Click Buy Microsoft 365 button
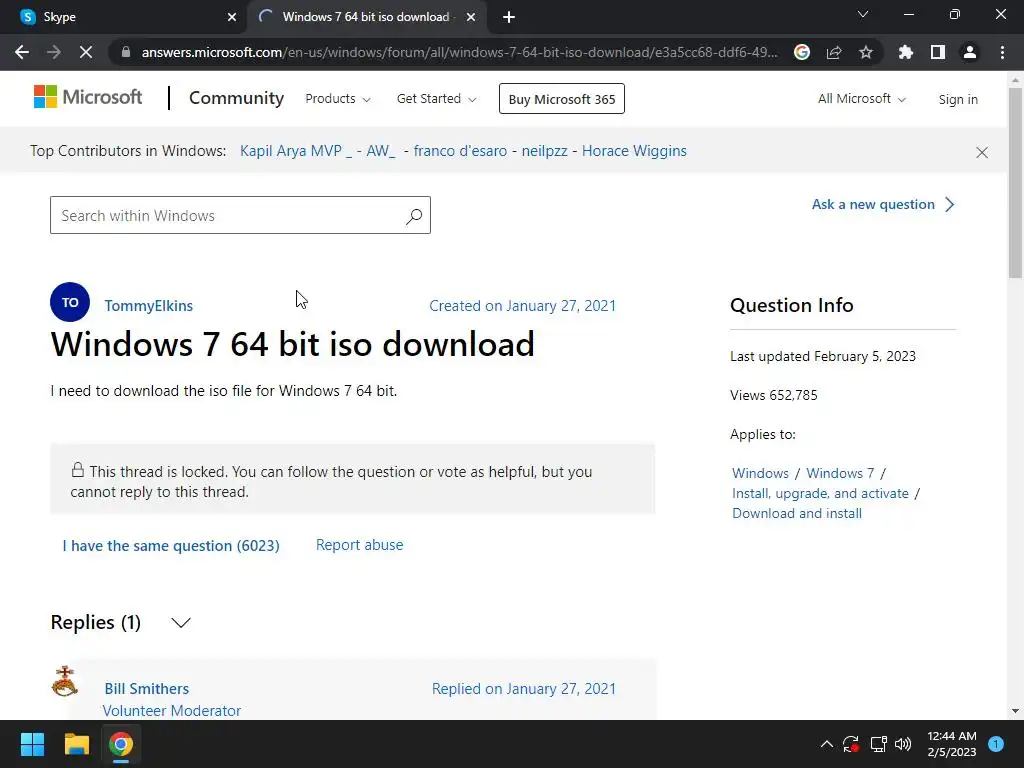The height and width of the screenshot is (768, 1024). tap(562, 99)
